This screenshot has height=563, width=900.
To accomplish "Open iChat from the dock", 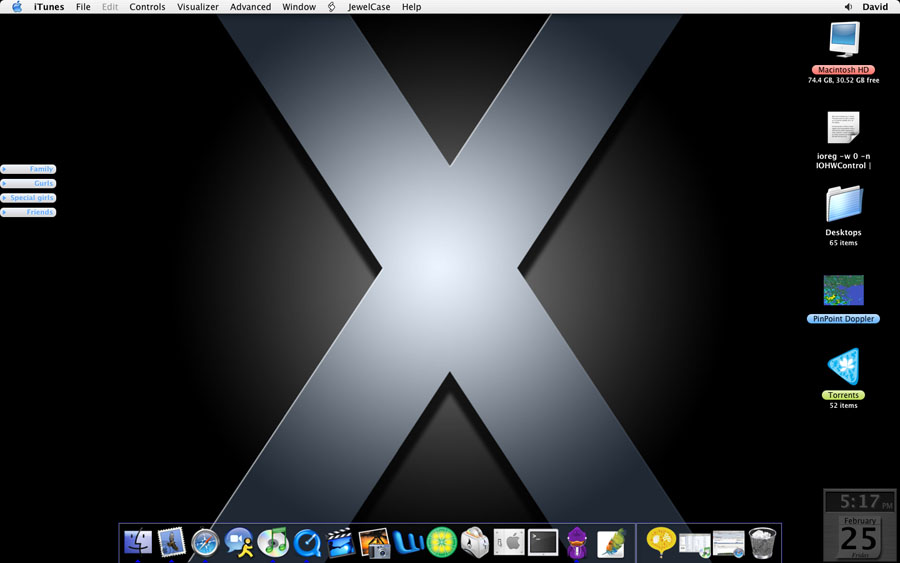I will (x=239, y=542).
